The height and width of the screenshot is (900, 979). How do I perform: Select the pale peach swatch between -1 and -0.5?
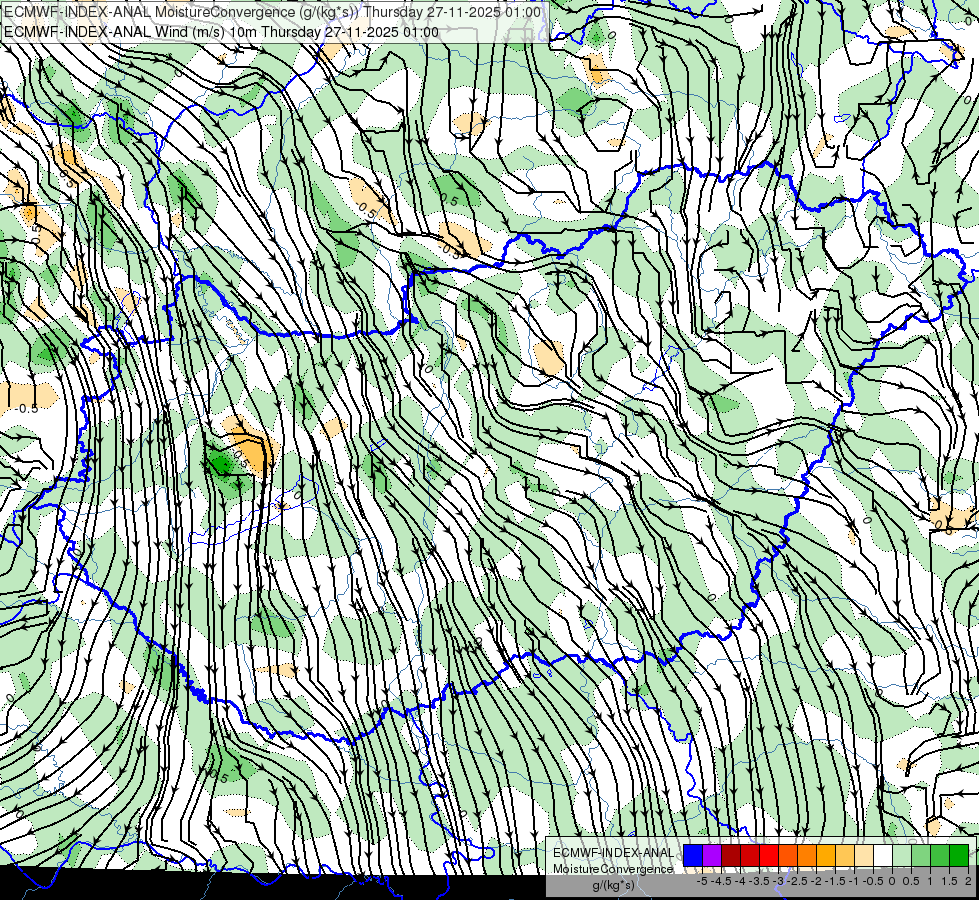(864, 856)
